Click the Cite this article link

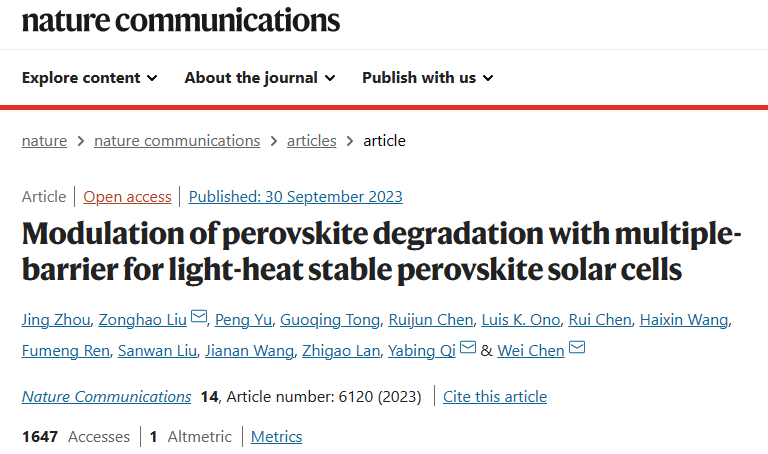click(495, 397)
